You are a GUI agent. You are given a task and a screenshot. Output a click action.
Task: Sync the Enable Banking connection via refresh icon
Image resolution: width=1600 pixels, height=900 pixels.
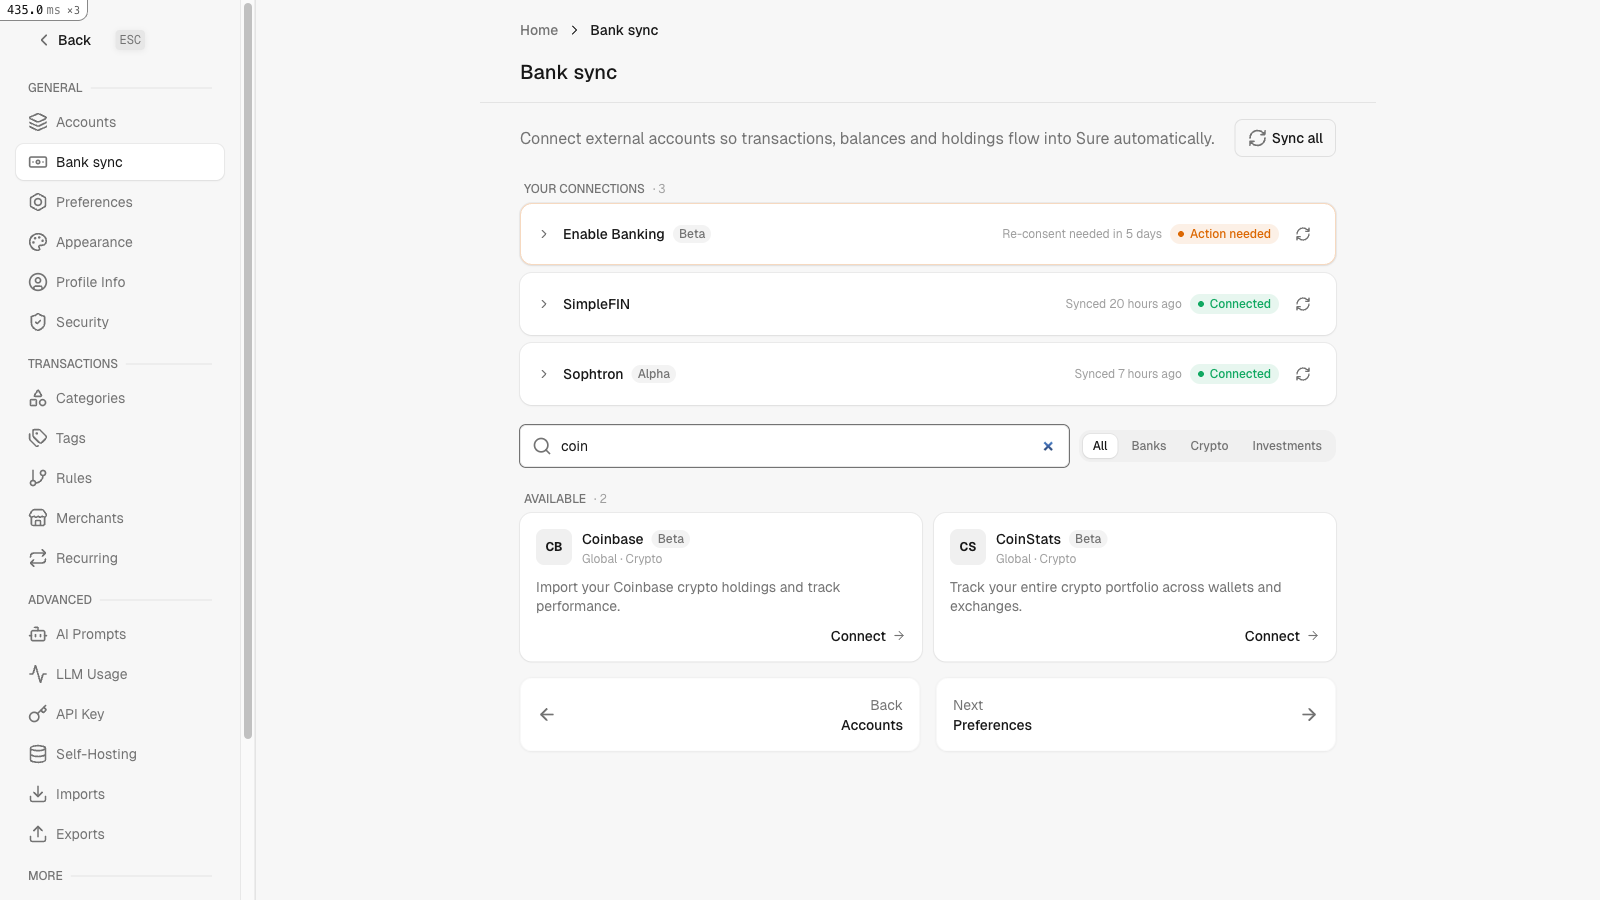[x=1303, y=234]
